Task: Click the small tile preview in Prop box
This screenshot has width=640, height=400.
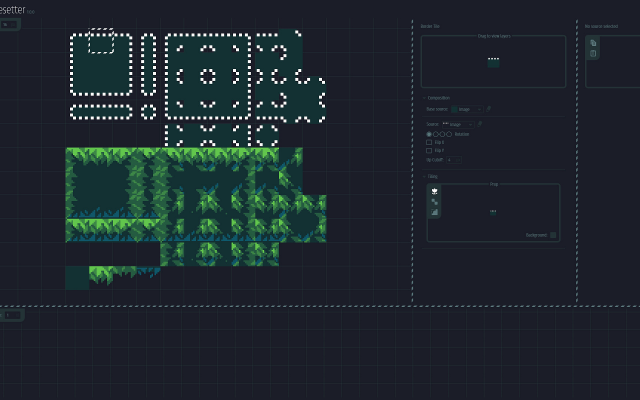Action: (493, 212)
